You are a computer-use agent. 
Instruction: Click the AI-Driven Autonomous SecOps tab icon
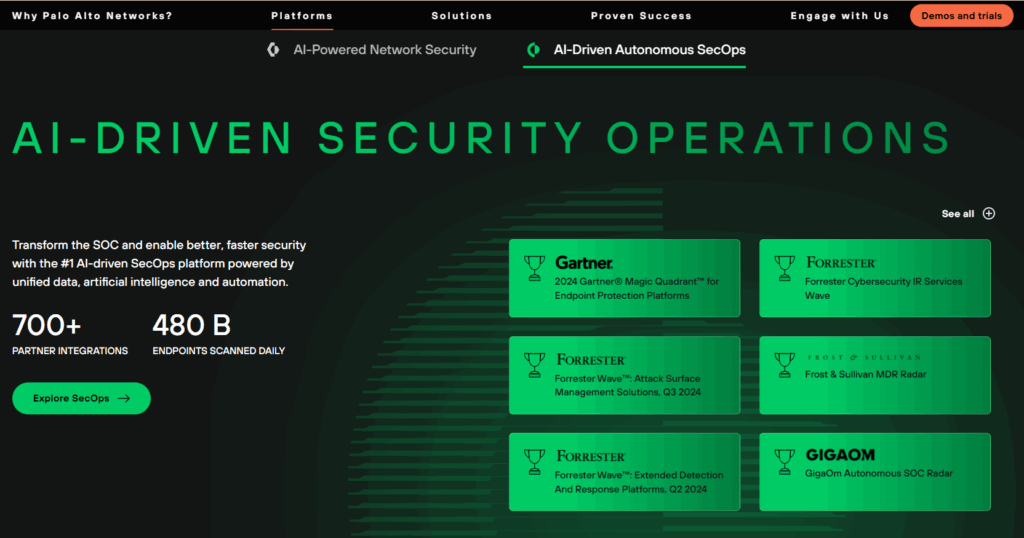click(x=533, y=50)
